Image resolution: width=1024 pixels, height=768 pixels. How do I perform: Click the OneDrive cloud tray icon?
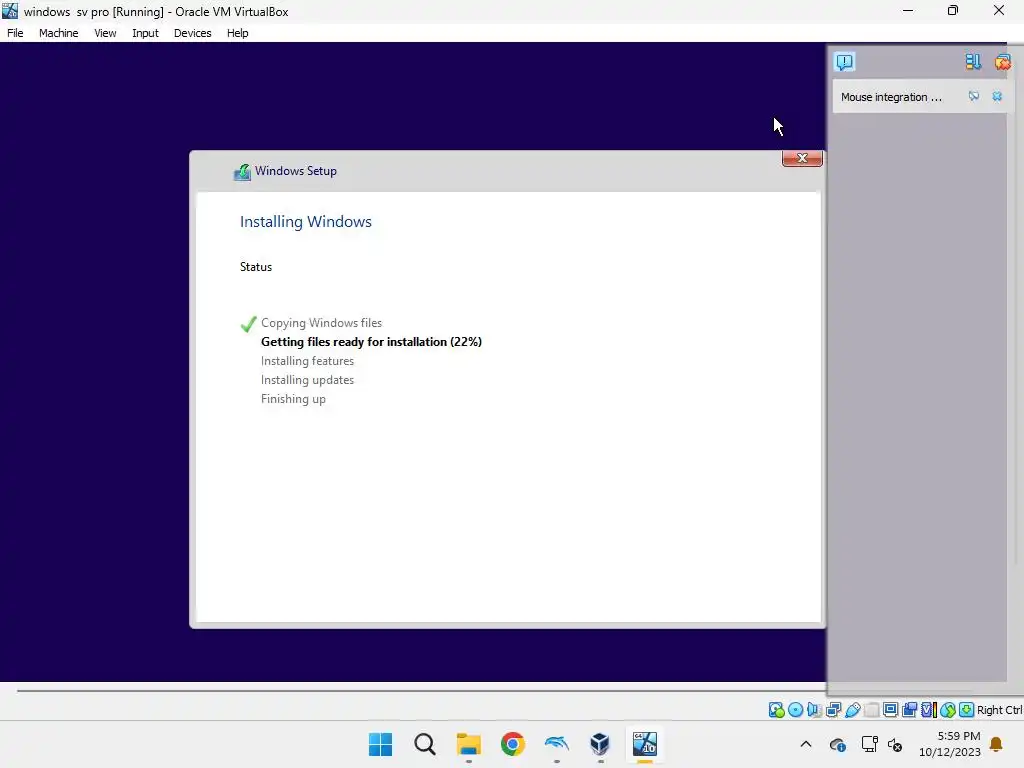(837, 744)
